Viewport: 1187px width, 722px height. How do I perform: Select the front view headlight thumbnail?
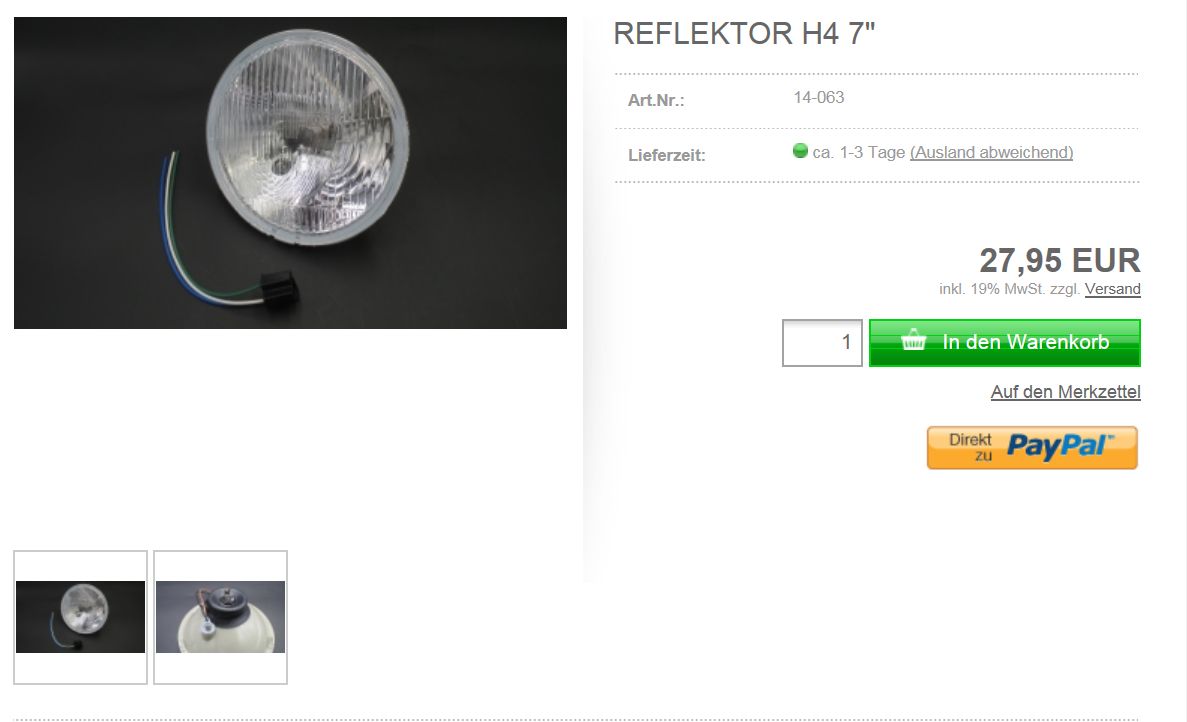coord(80,617)
